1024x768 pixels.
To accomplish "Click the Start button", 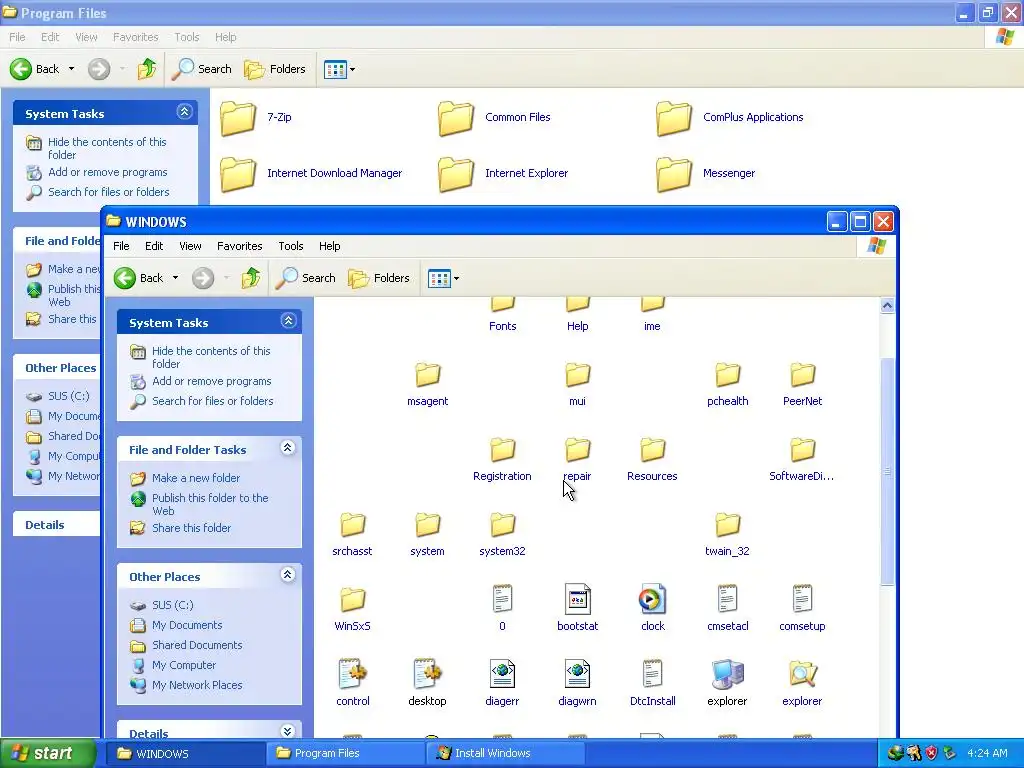I will (47, 753).
